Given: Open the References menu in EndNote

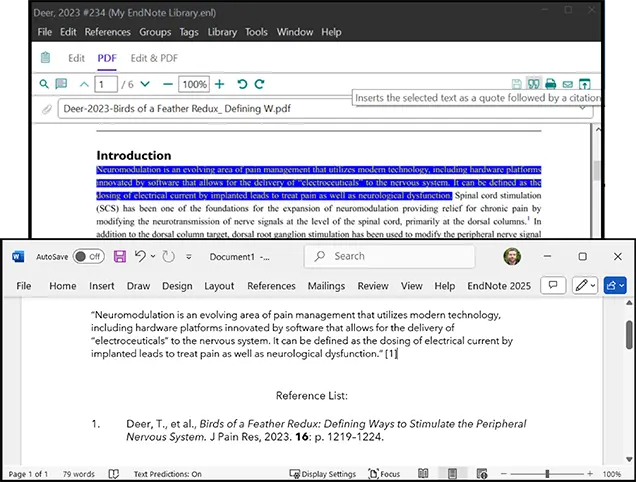Looking at the screenshot, I should pyautogui.click(x=107, y=32).
